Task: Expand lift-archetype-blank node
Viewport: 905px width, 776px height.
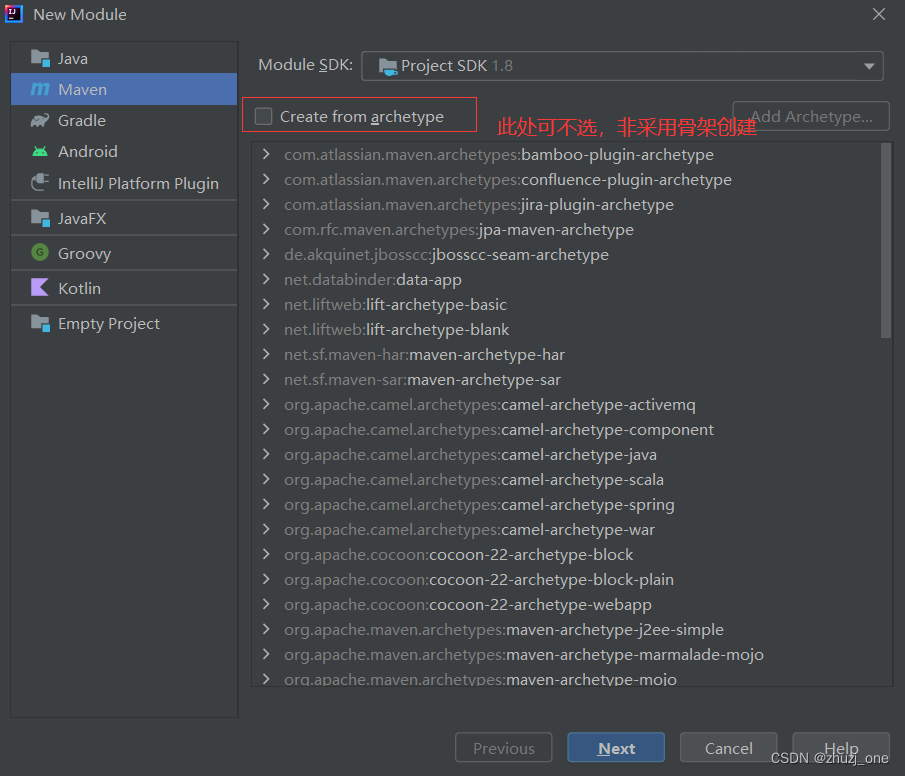Action: point(266,329)
